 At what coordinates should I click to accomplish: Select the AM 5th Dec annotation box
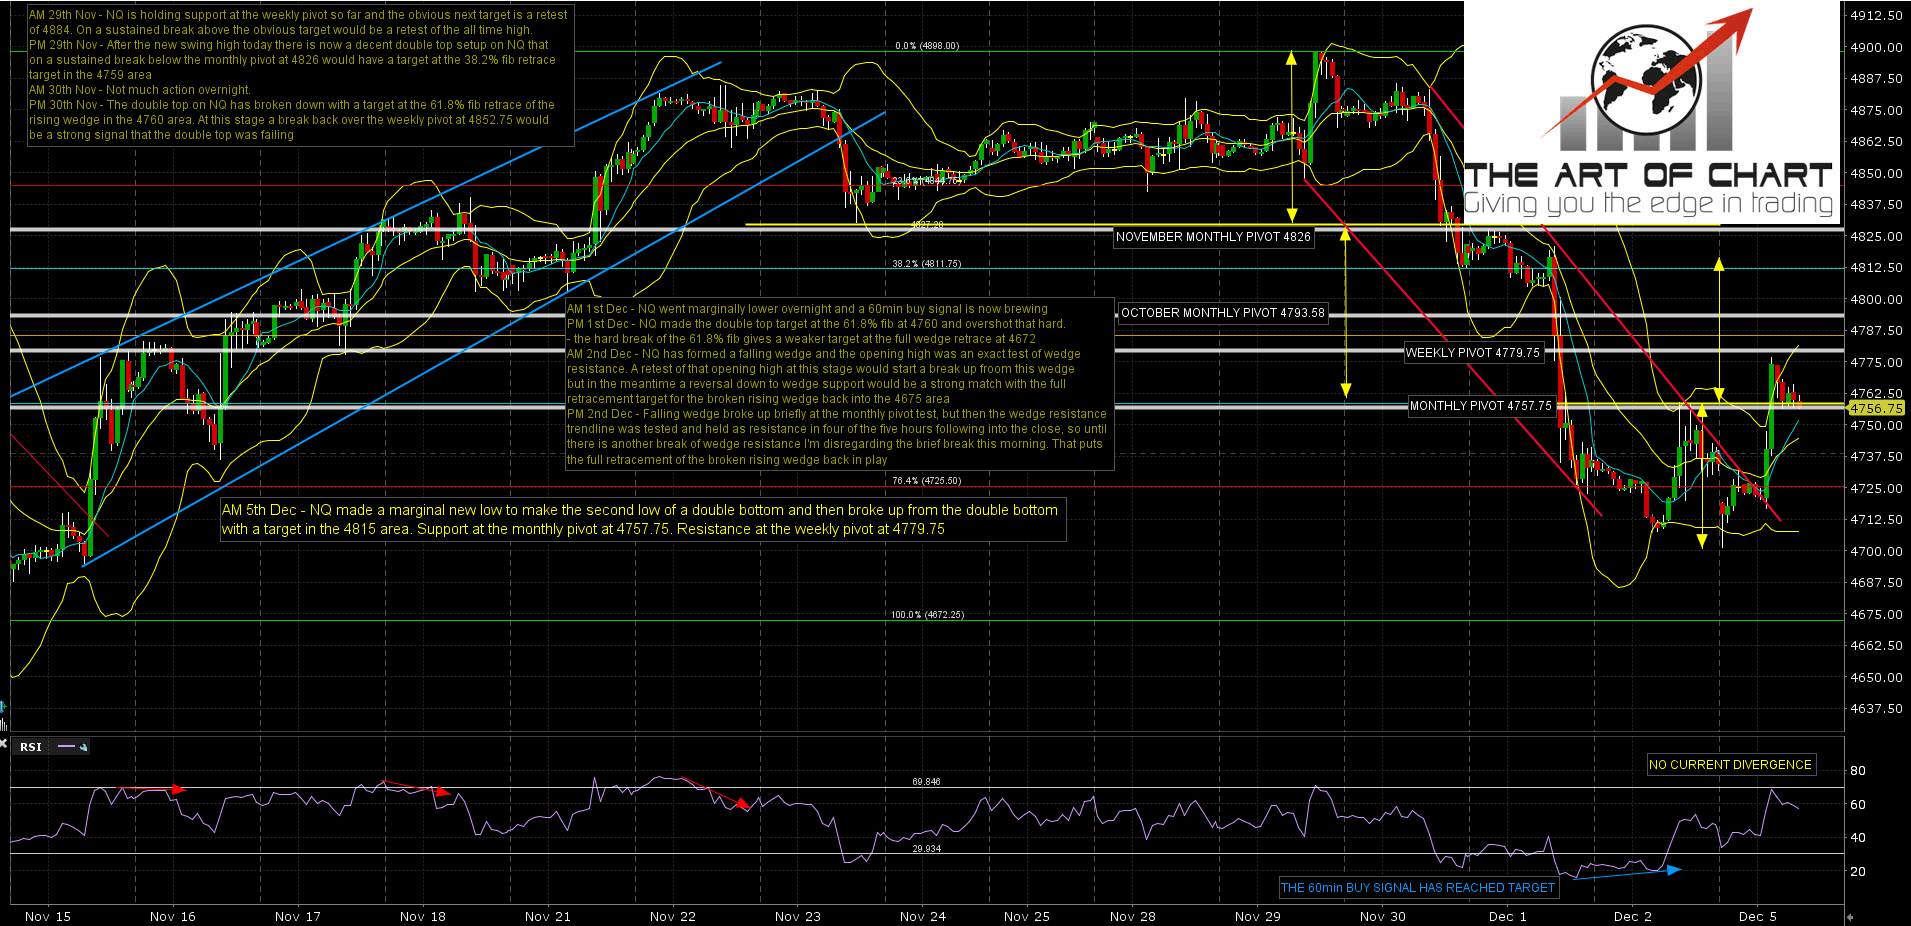641,519
